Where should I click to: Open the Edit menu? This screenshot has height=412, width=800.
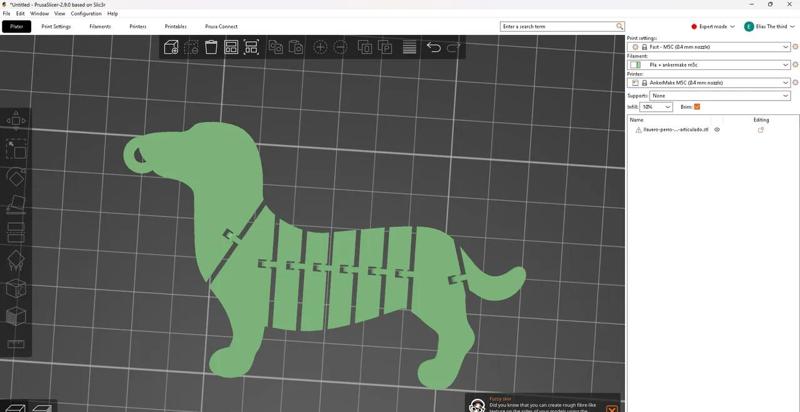(x=20, y=14)
